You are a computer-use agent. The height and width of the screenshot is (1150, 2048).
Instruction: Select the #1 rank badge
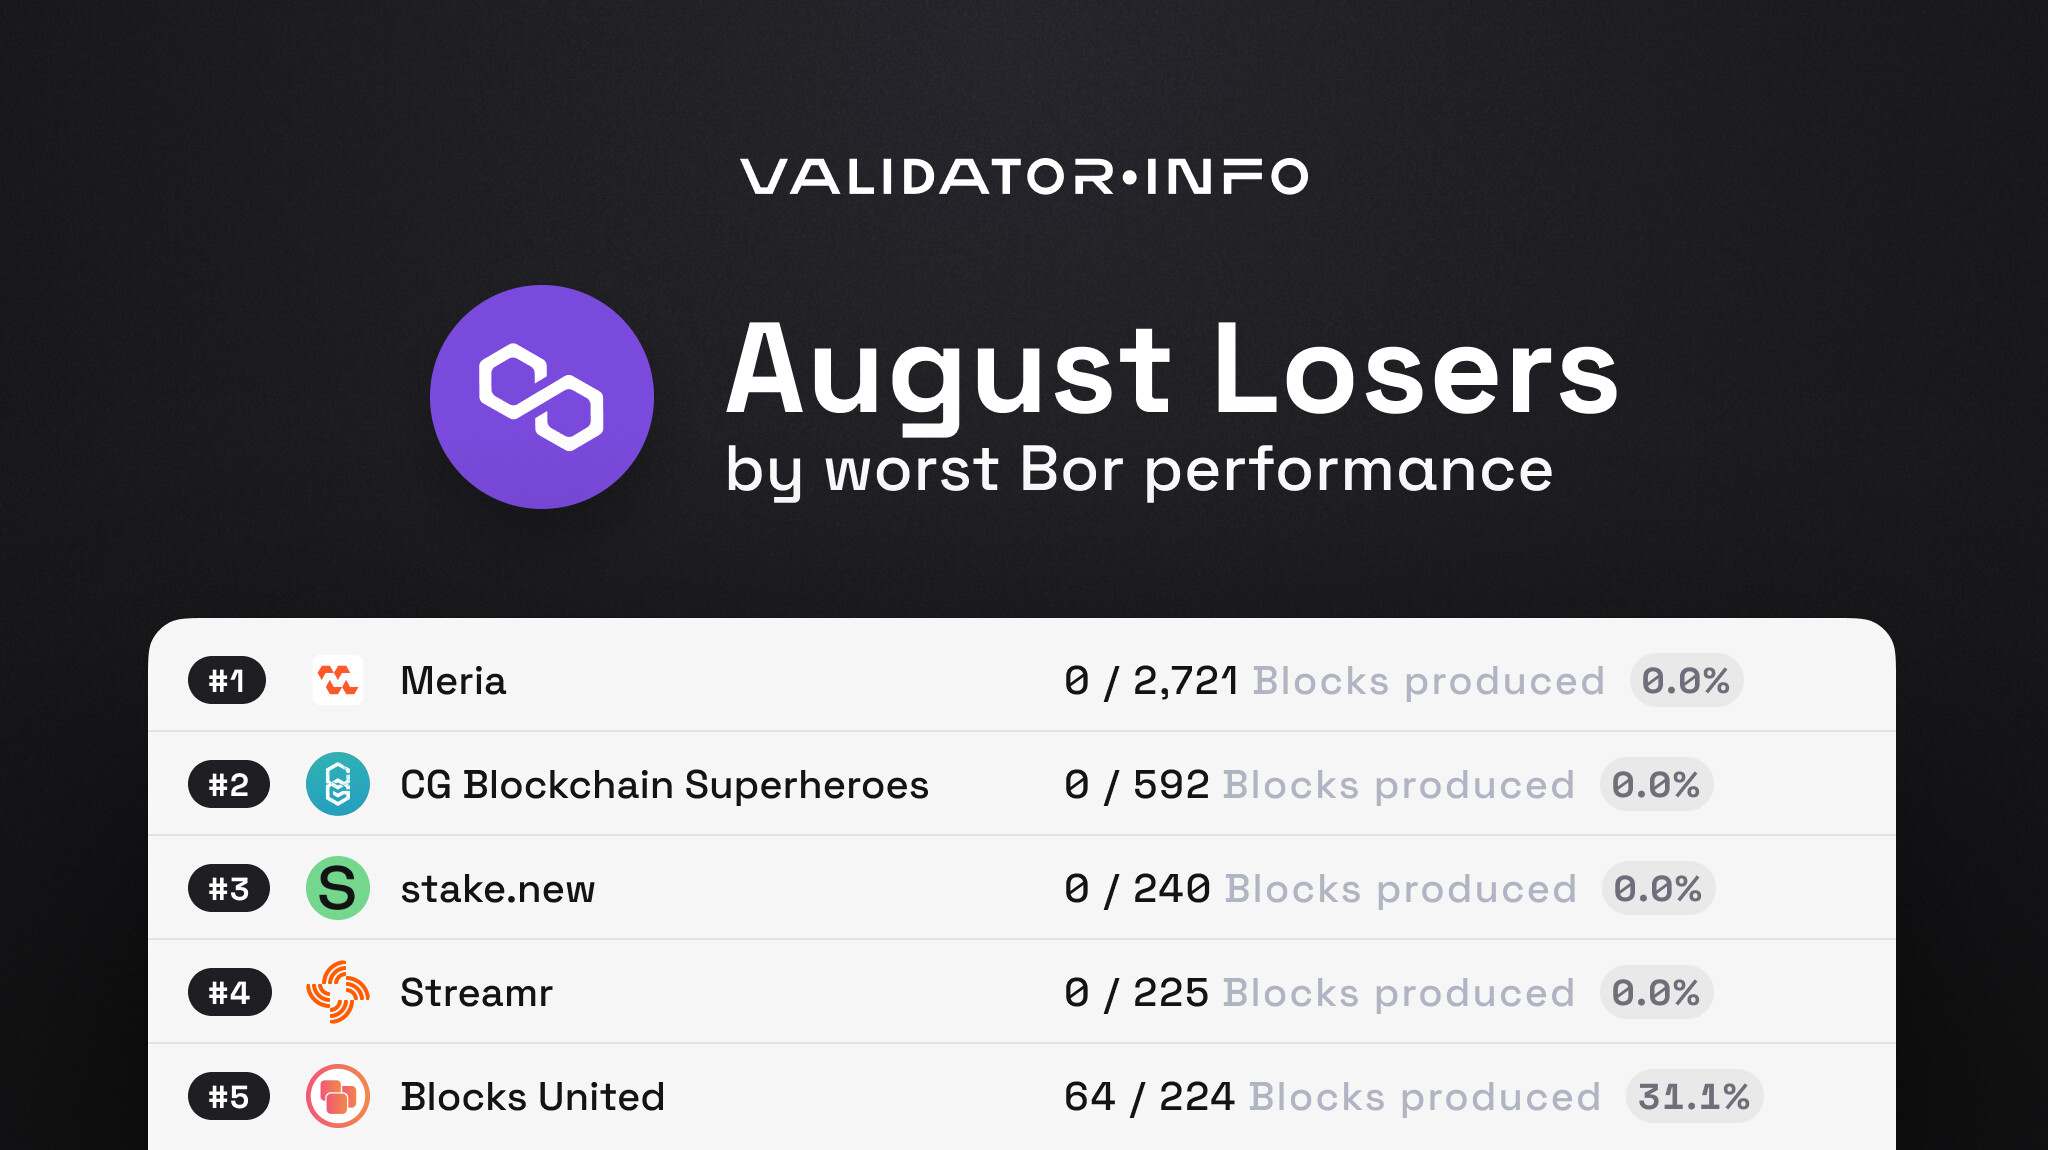pos(227,681)
